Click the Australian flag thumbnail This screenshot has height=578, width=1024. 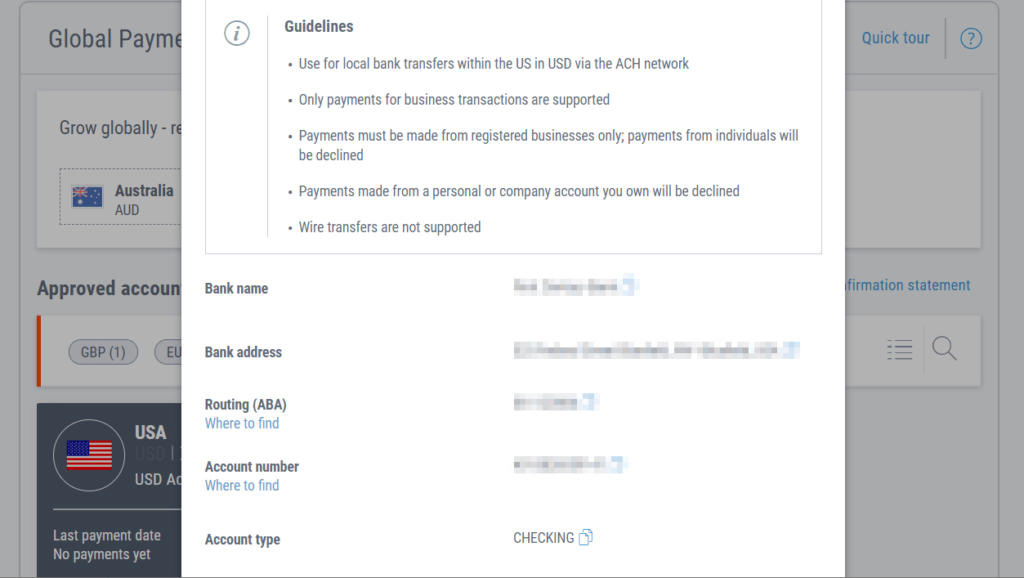tap(88, 197)
